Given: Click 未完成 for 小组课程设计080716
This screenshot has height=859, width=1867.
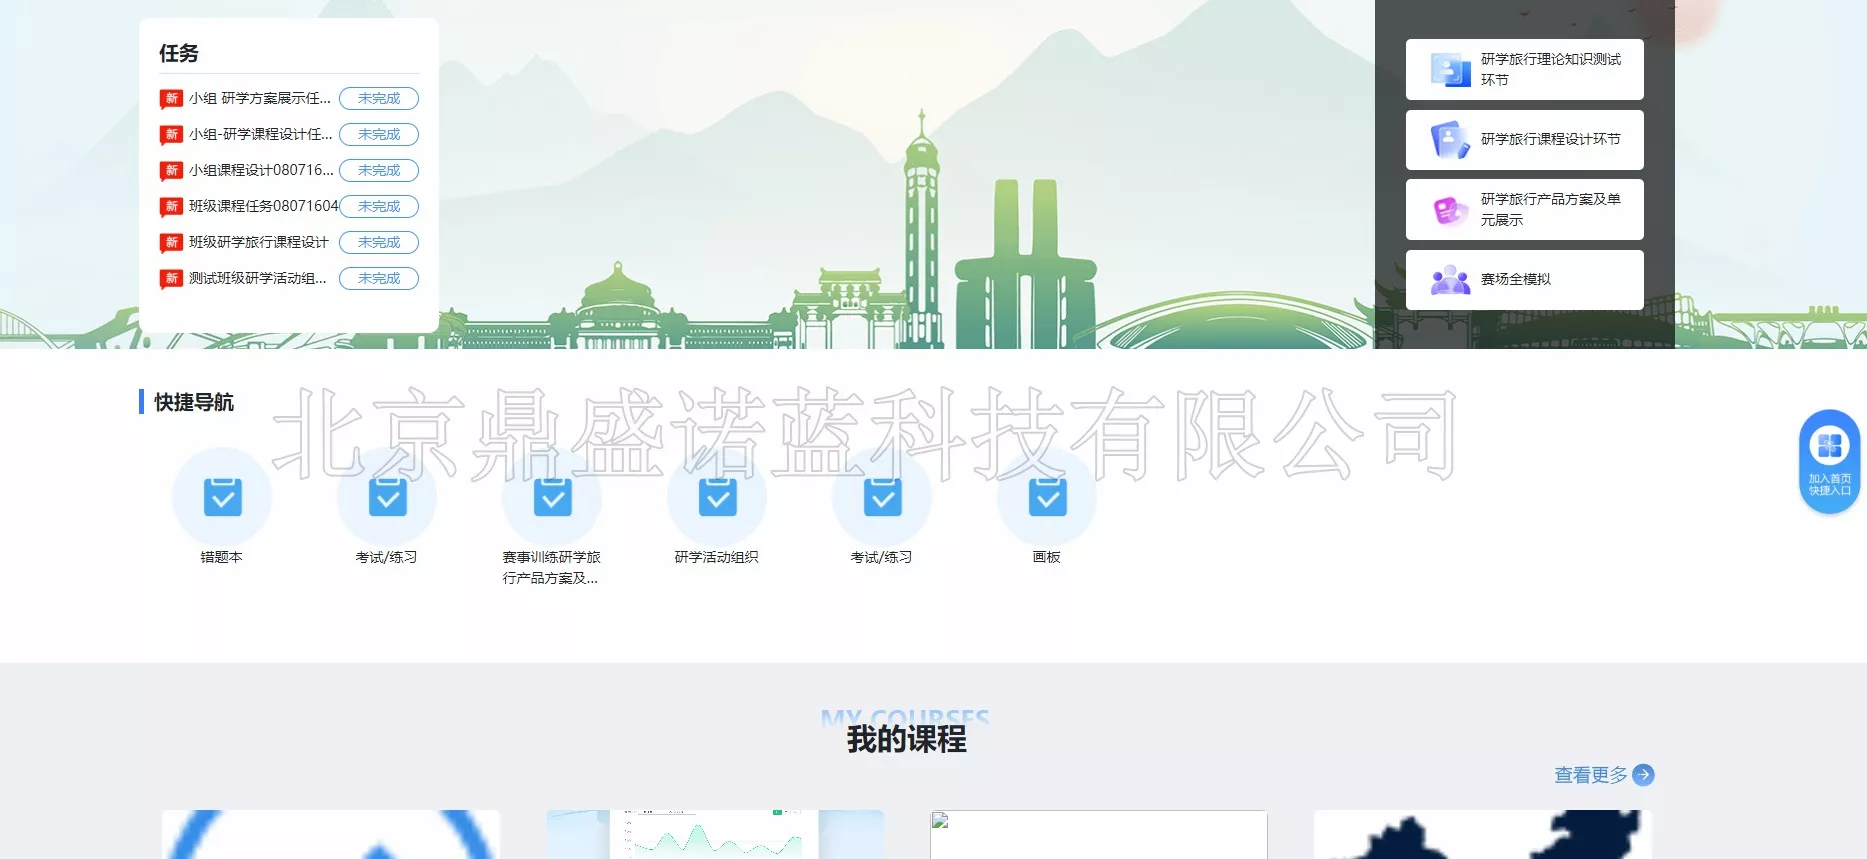Looking at the screenshot, I should pos(379,170).
